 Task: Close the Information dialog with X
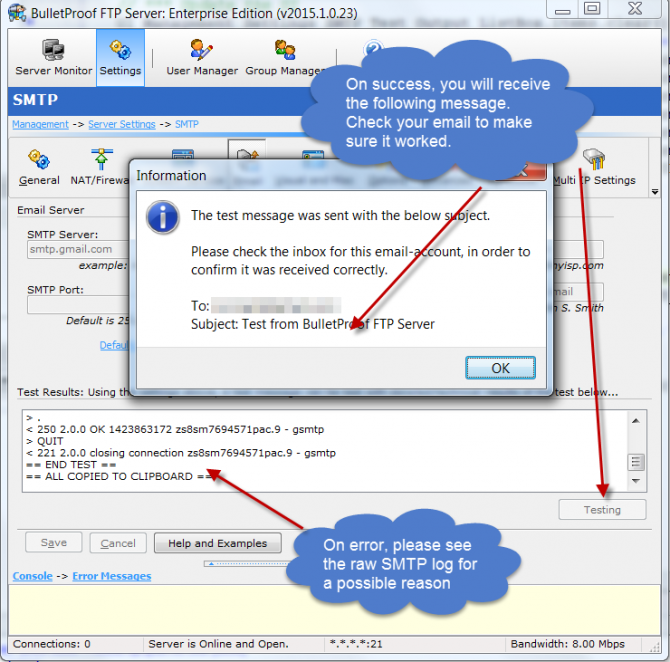520,172
